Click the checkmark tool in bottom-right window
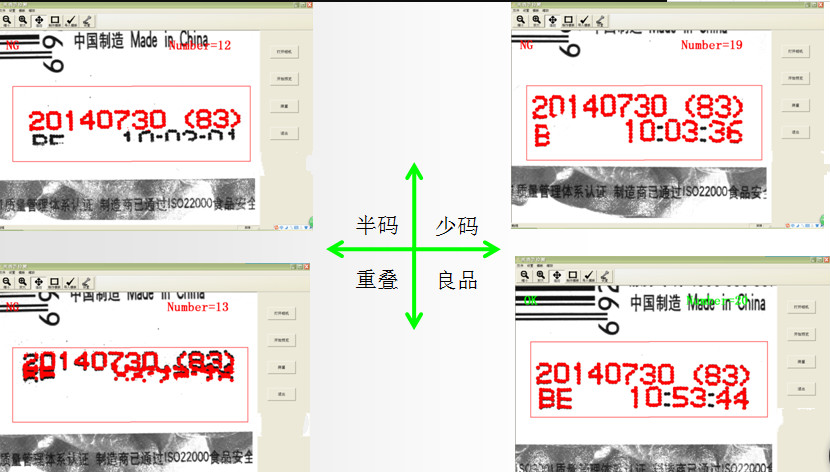 click(590, 277)
